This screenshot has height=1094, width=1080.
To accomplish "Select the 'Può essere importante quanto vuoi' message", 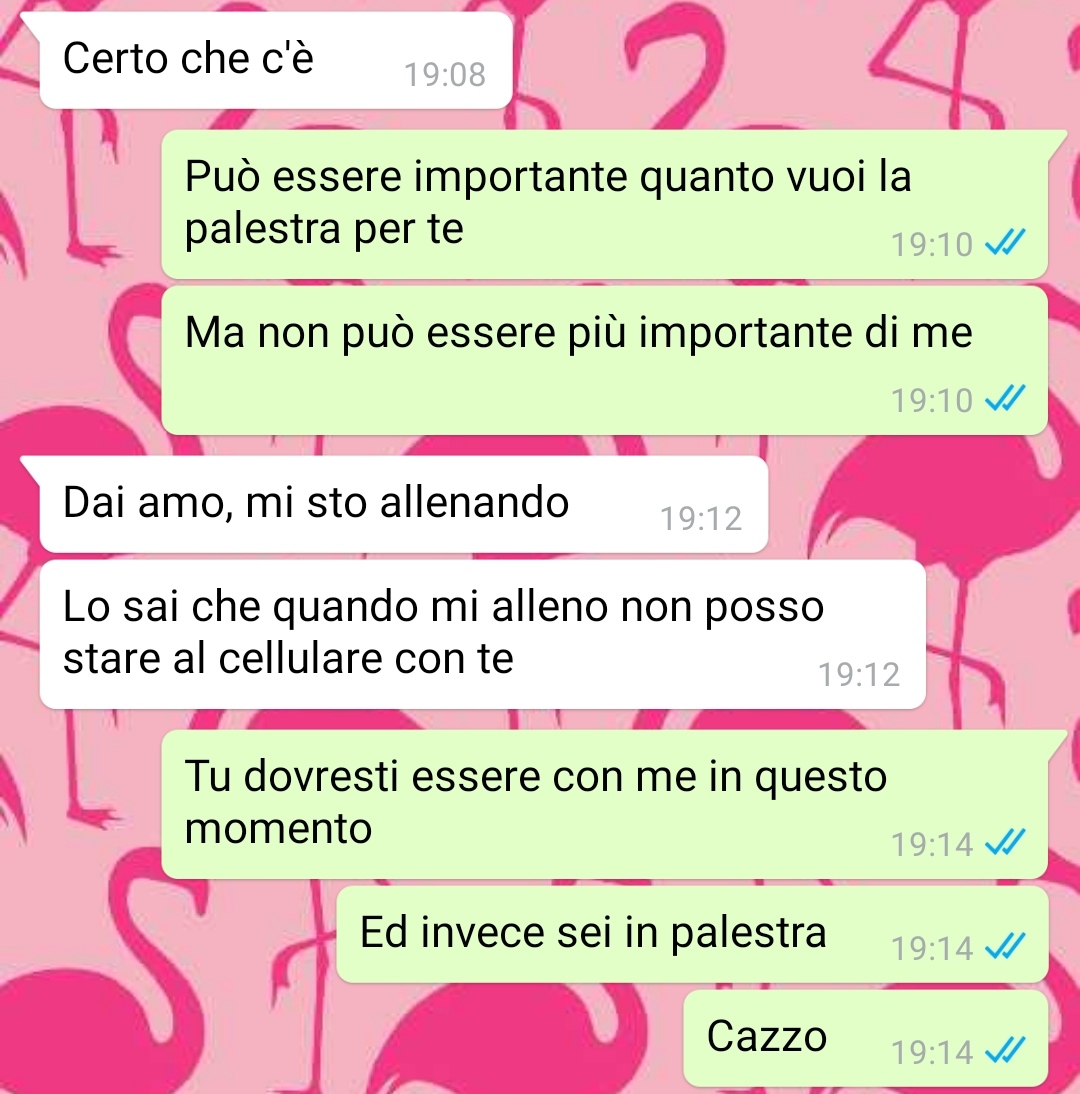I will point(604,204).
